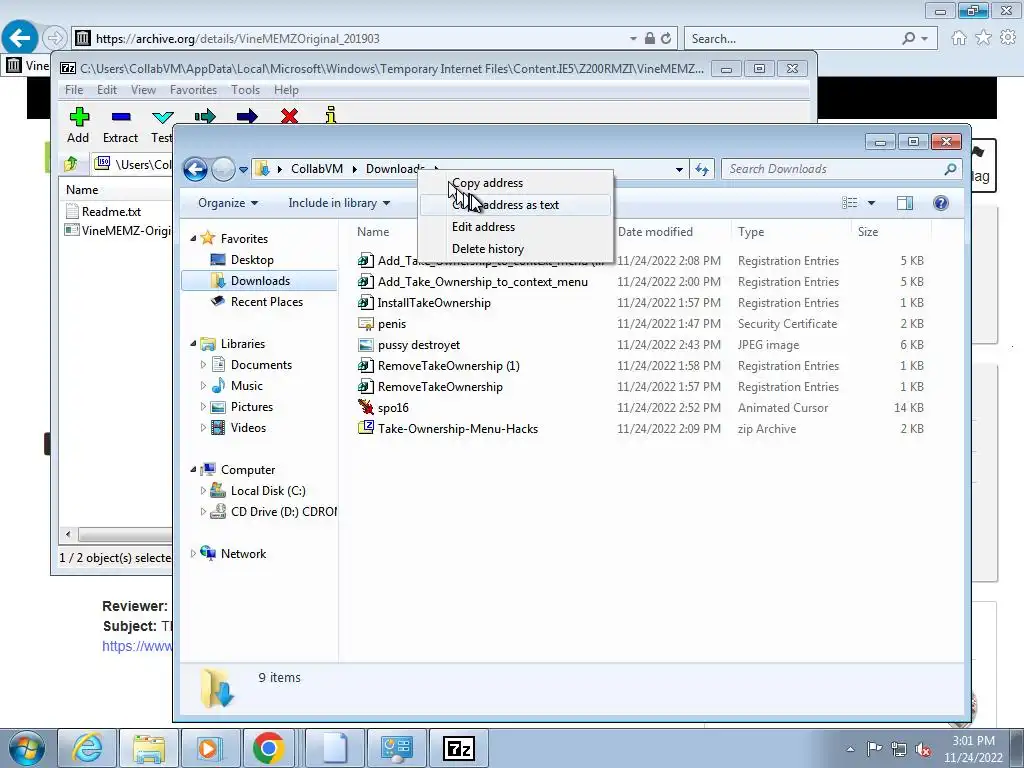Screen dimensions: 1024x768
Task: Click the 7-Zip Info icon
Action: point(331,116)
